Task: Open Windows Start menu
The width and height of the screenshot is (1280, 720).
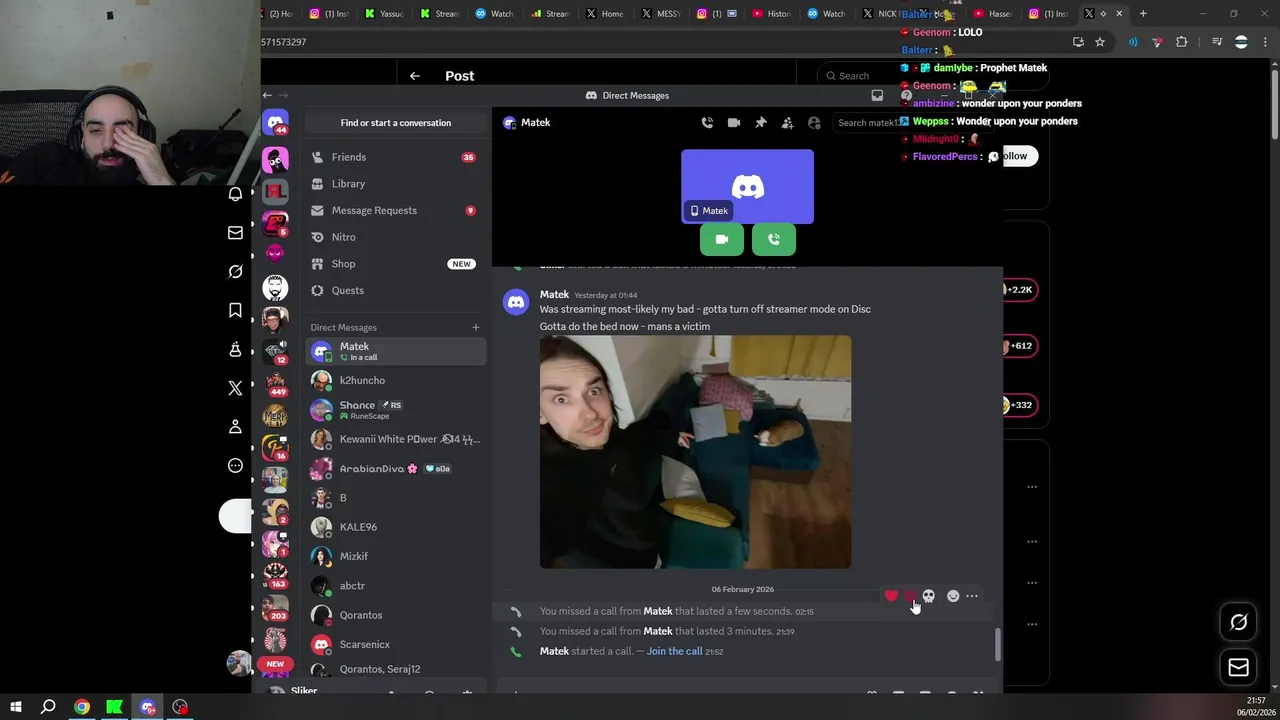Action: click(16, 707)
